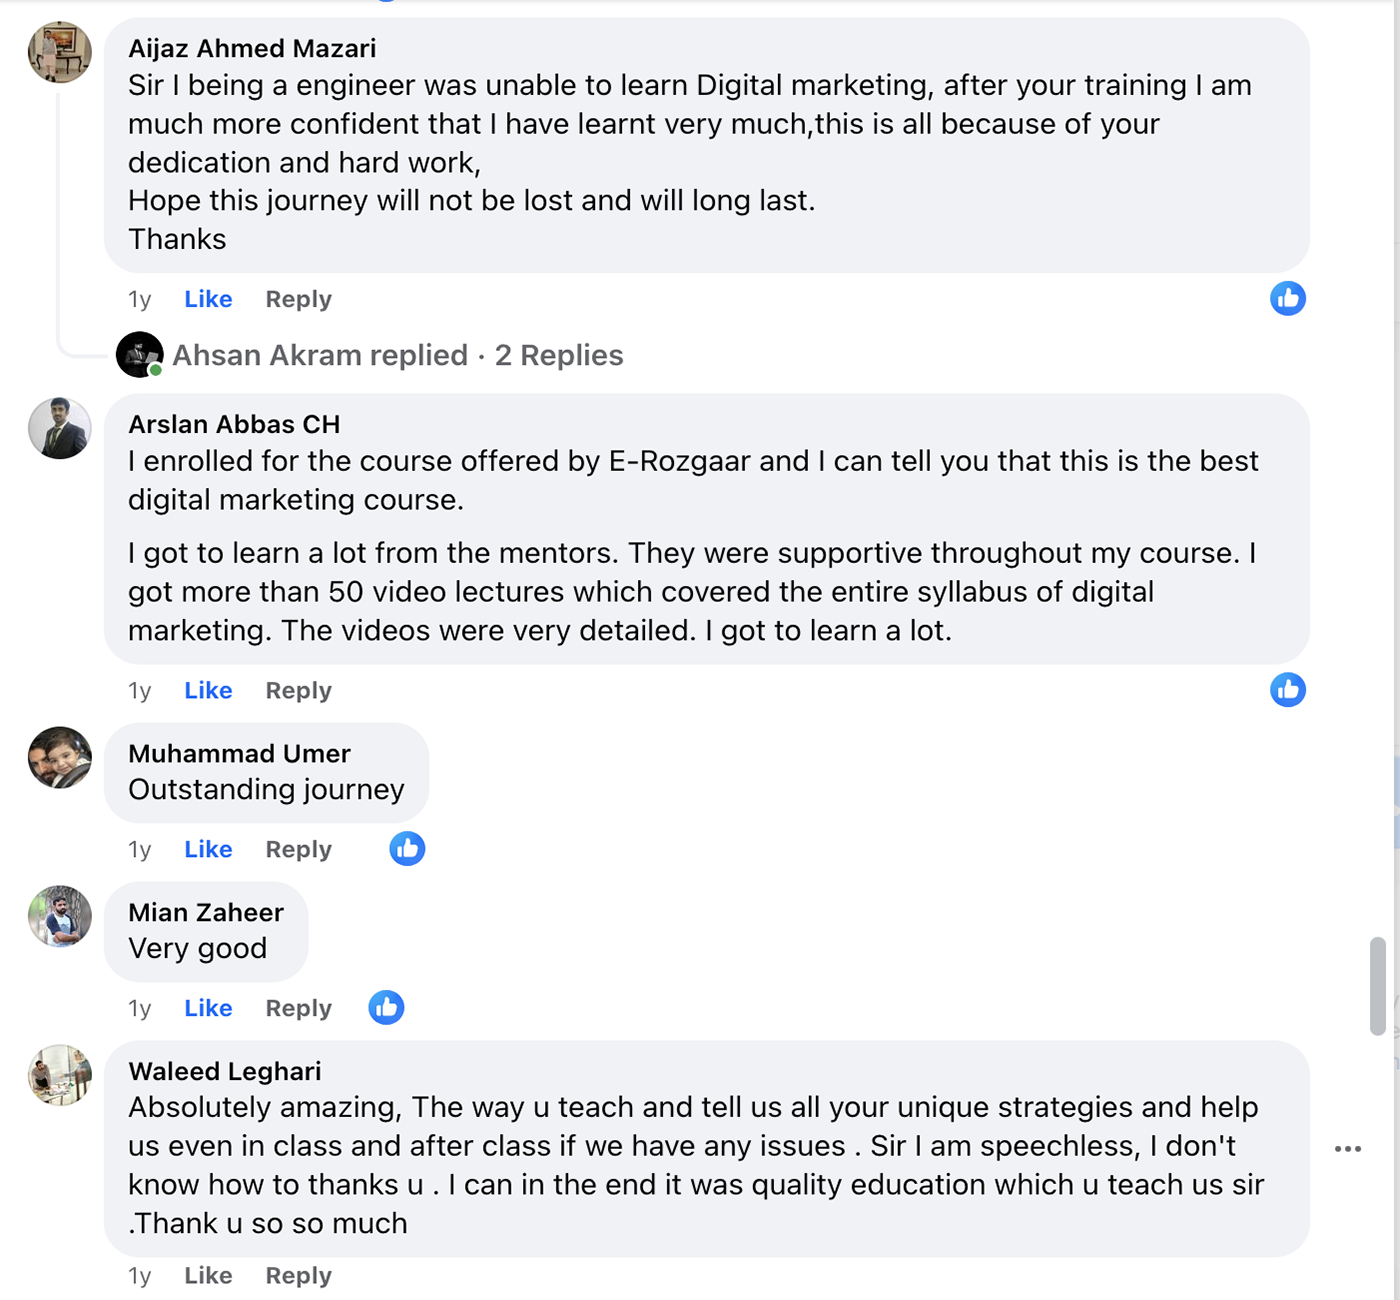Open three-dot options on Waleed Leghari's comment
Screen dimensions: 1400x1300
pos(1347,1149)
